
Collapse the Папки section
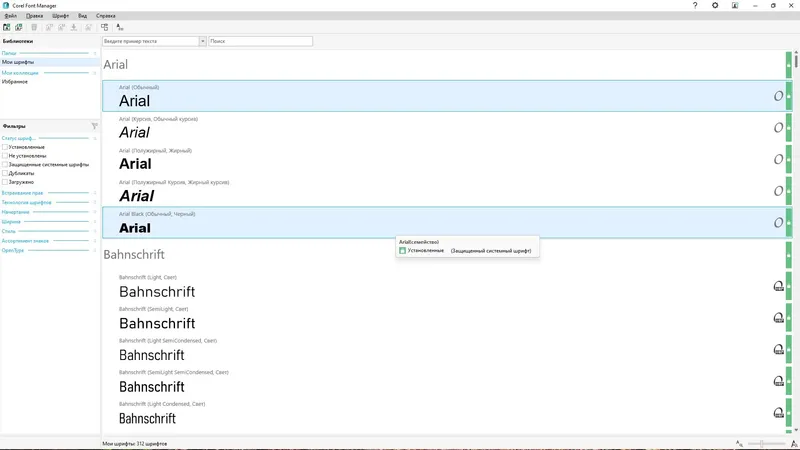tap(95, 53)
